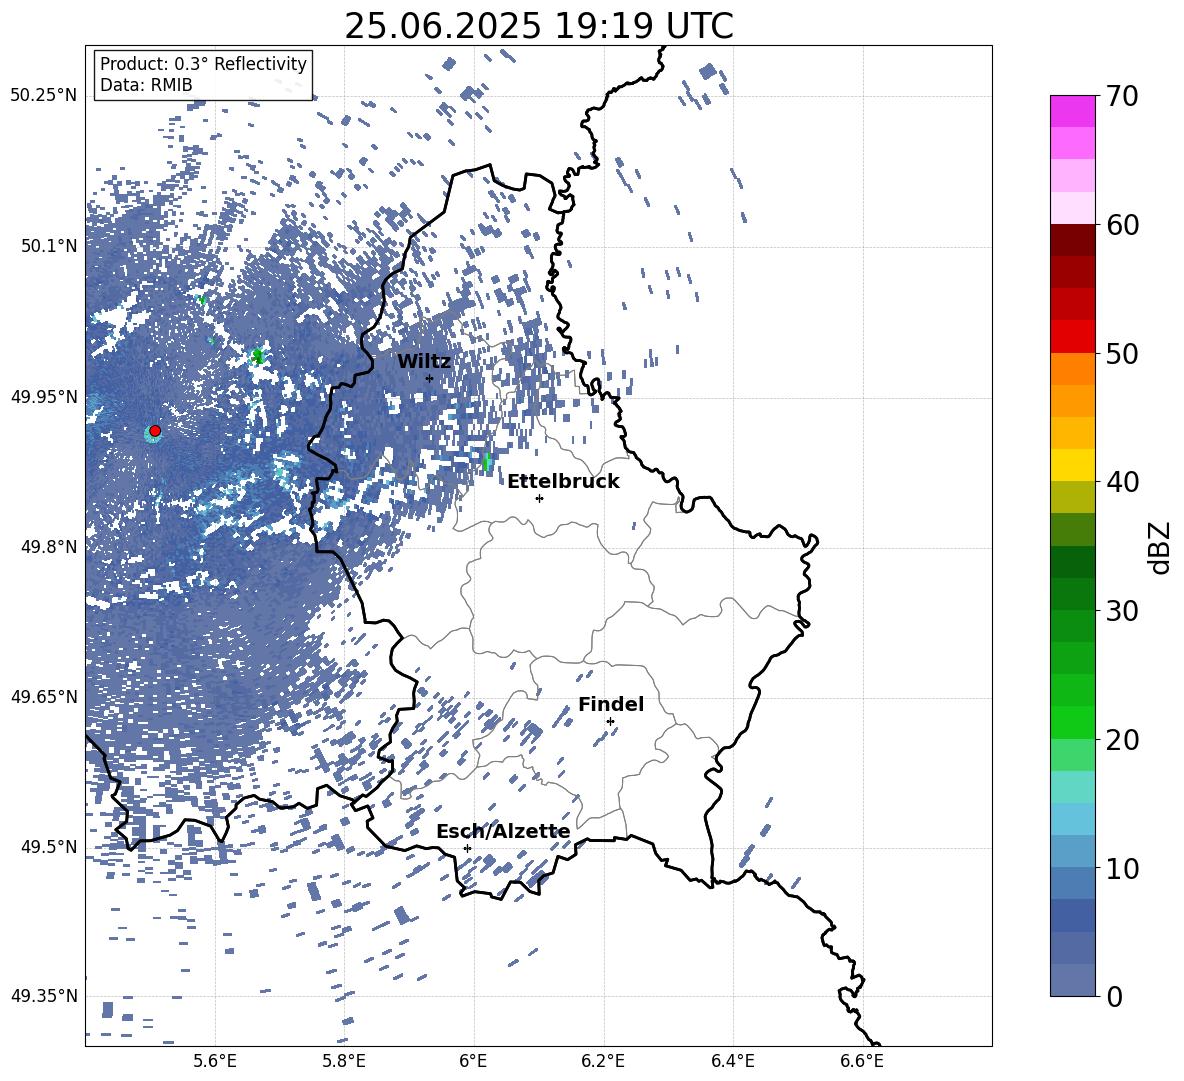1184x1081 pixels.
Task: Click the colorbar tick label '70'
Action: tap(1122, 96)
